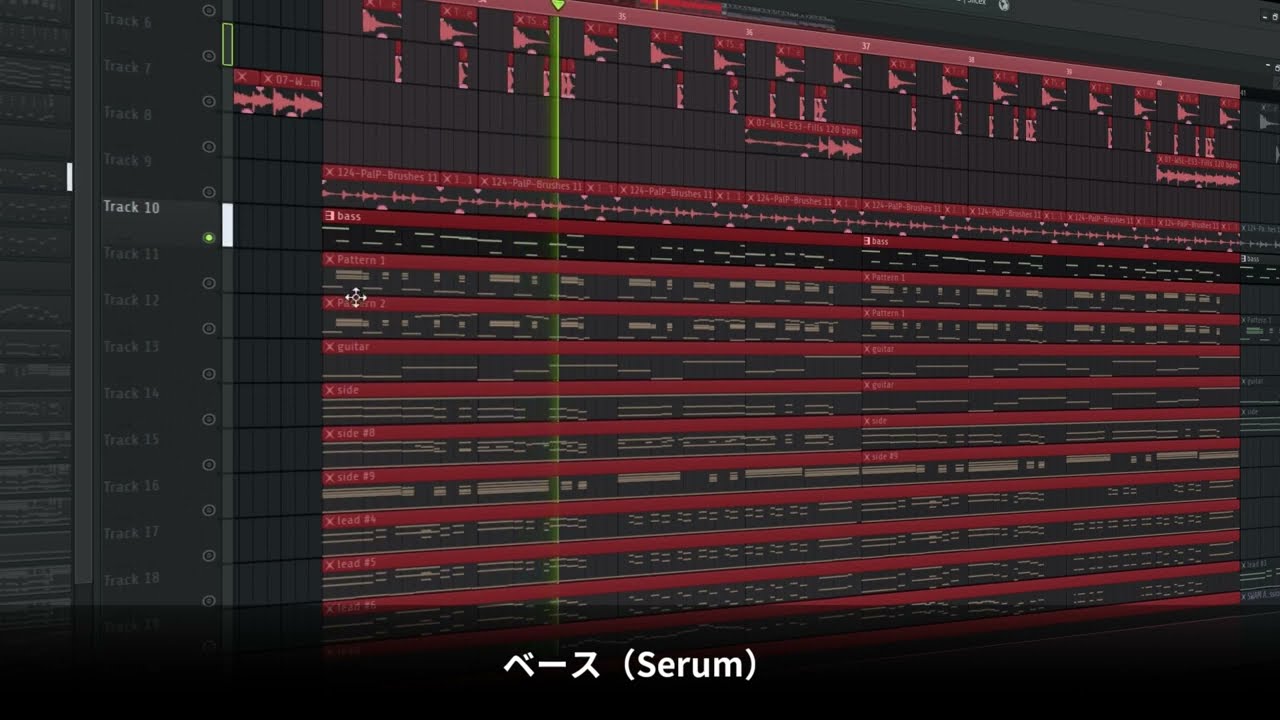The width and height of the screenshot is (1280, 720).
Task: Open the clip menu icon of leftmost Pattern 1 clip
Action: tap(329, 260)
